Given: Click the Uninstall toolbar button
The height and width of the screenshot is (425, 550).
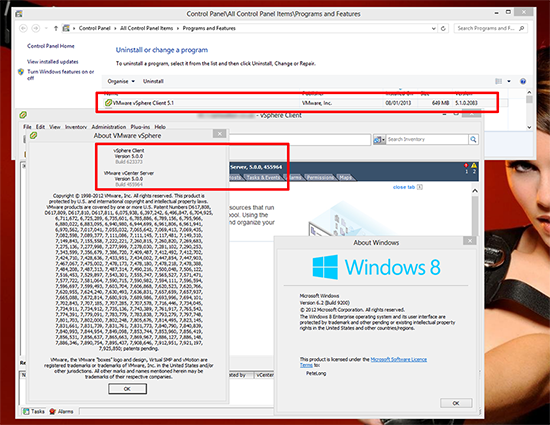Looking at the screenshot, I should tap(153, 81).
